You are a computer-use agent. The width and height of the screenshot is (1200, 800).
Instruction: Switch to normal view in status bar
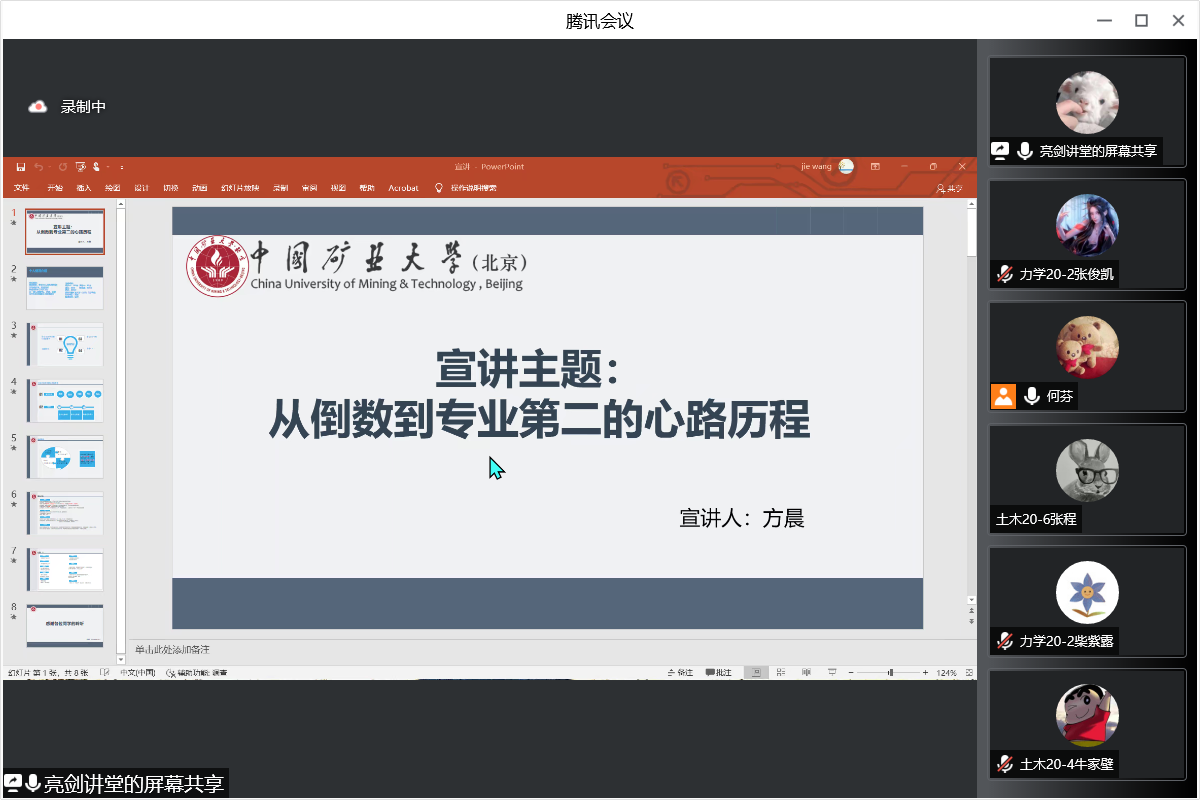pyautogui.click(x=757, y=673)
